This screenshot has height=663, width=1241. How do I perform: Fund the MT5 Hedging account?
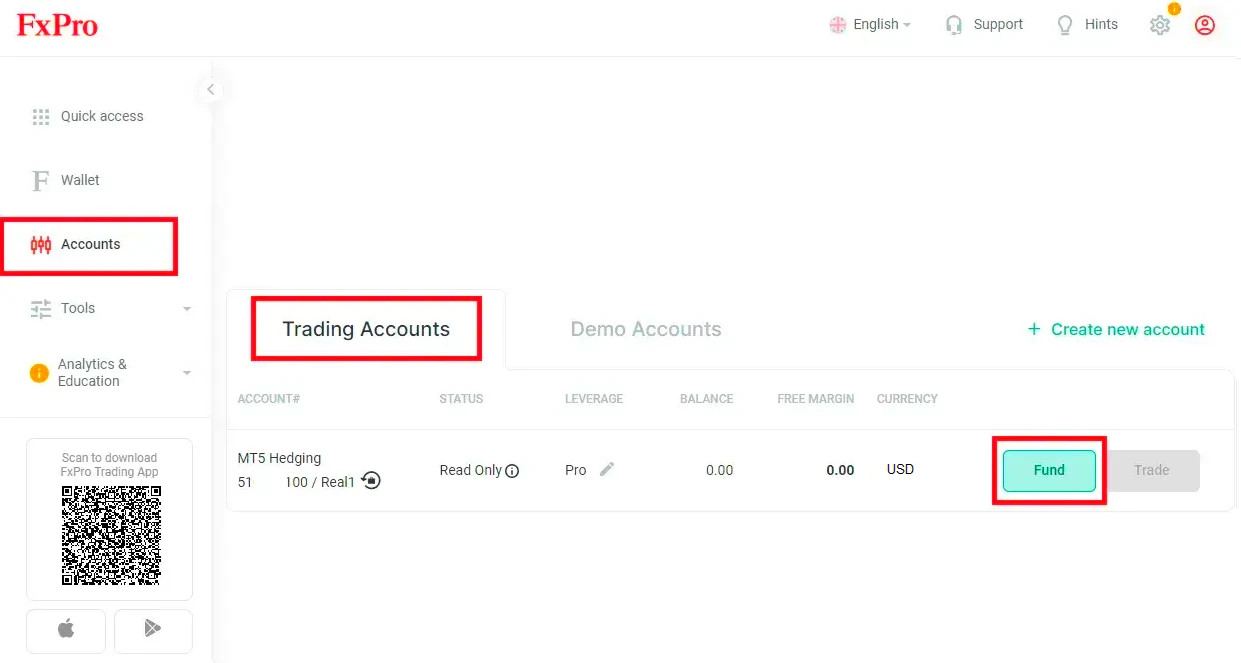click(x=1048, y=470)
